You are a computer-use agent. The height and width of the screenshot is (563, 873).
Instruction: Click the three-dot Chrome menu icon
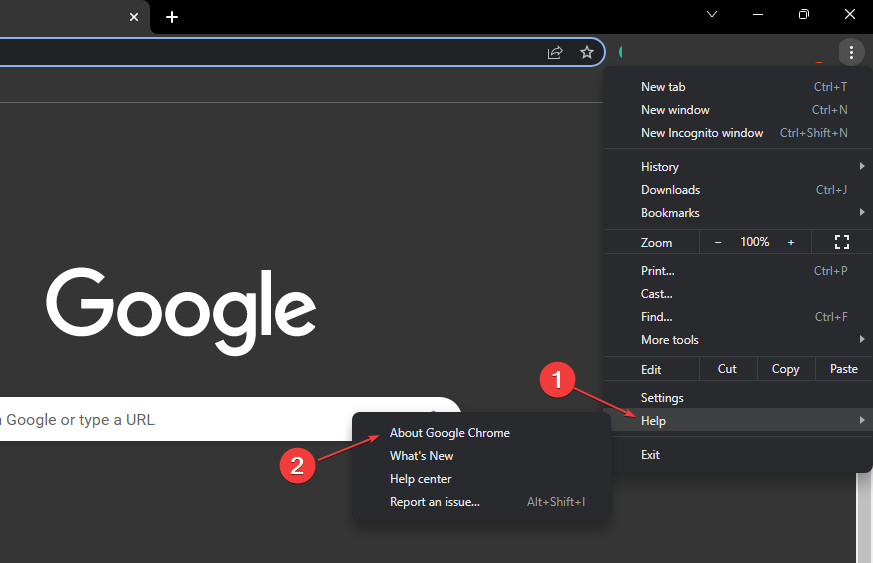pyautogui.click(x=850, y=52)
